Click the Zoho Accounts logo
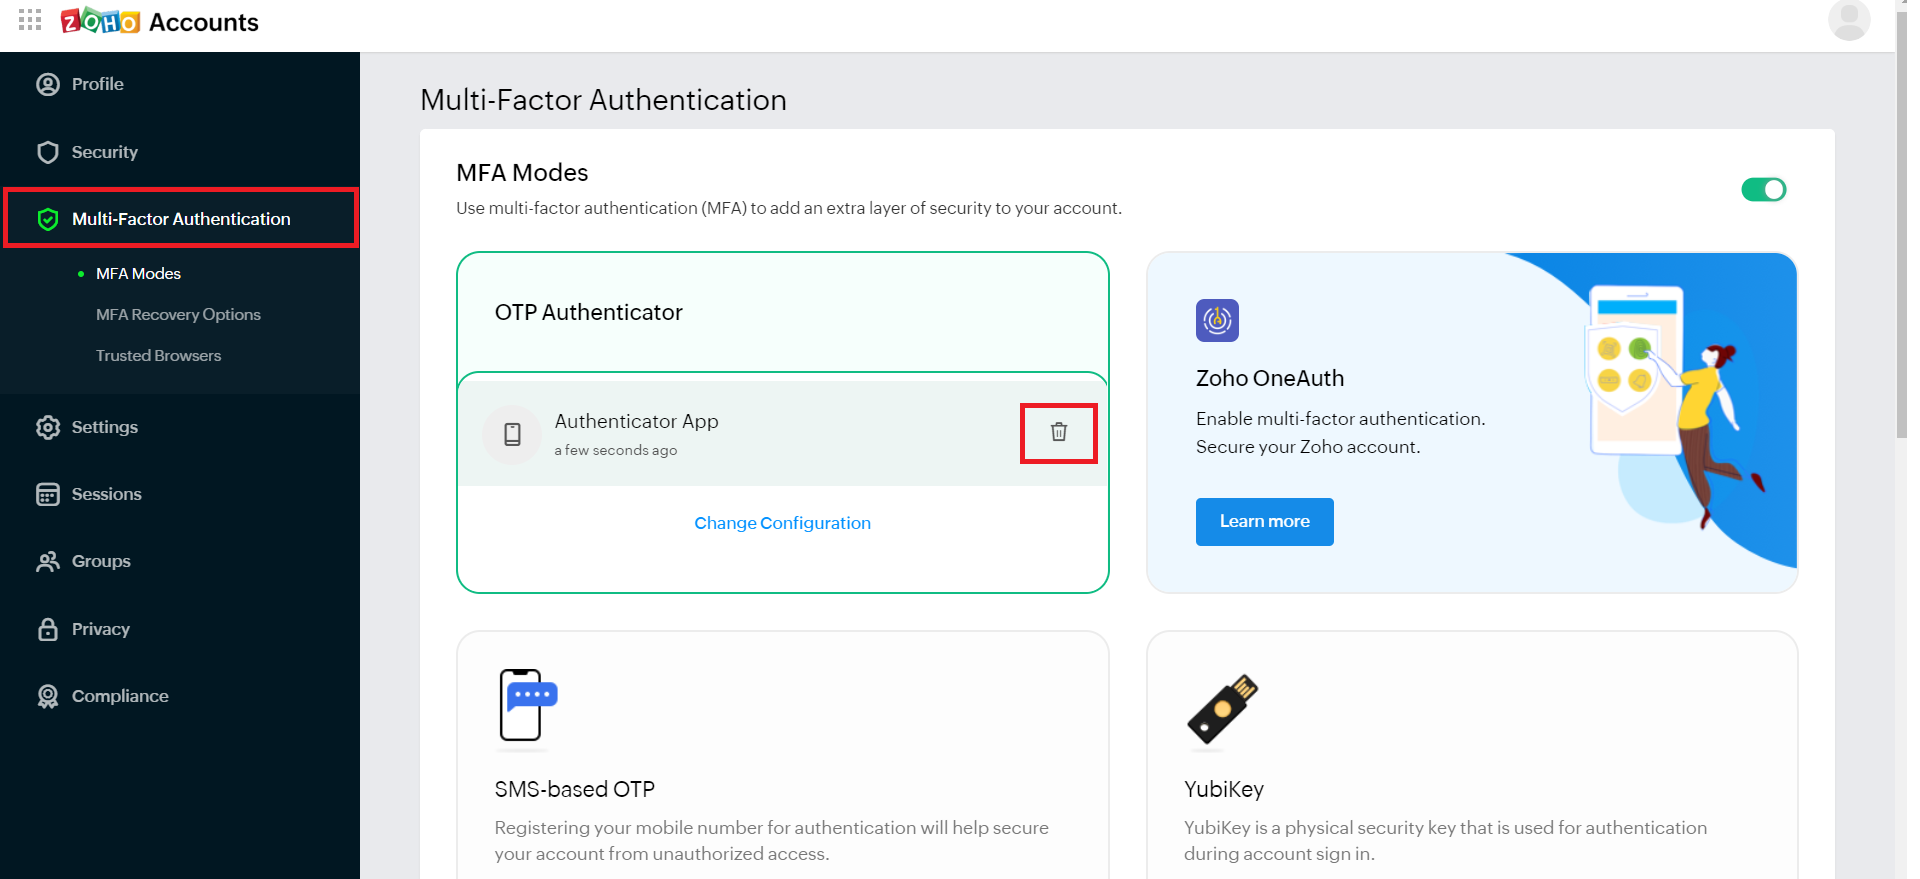1920x879 pixels. point(160,21)
